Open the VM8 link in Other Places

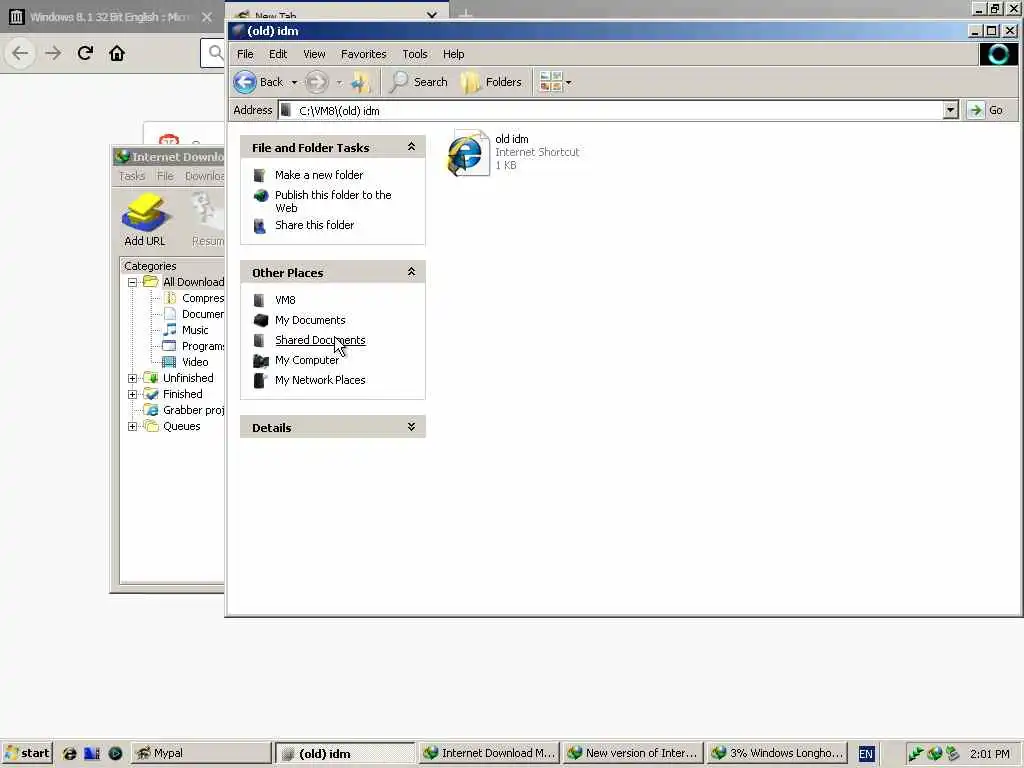coord(285,300)
